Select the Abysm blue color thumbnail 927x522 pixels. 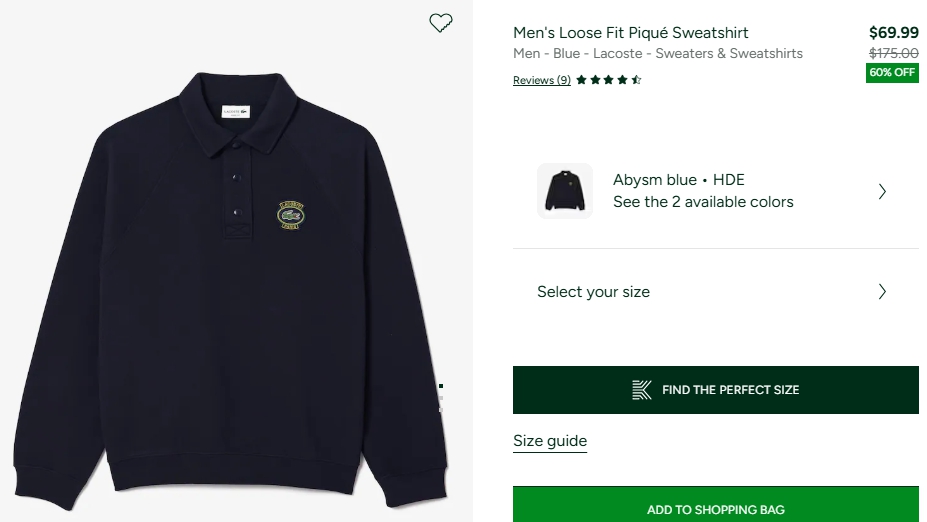pyautogui.click(x=565, y=191)
